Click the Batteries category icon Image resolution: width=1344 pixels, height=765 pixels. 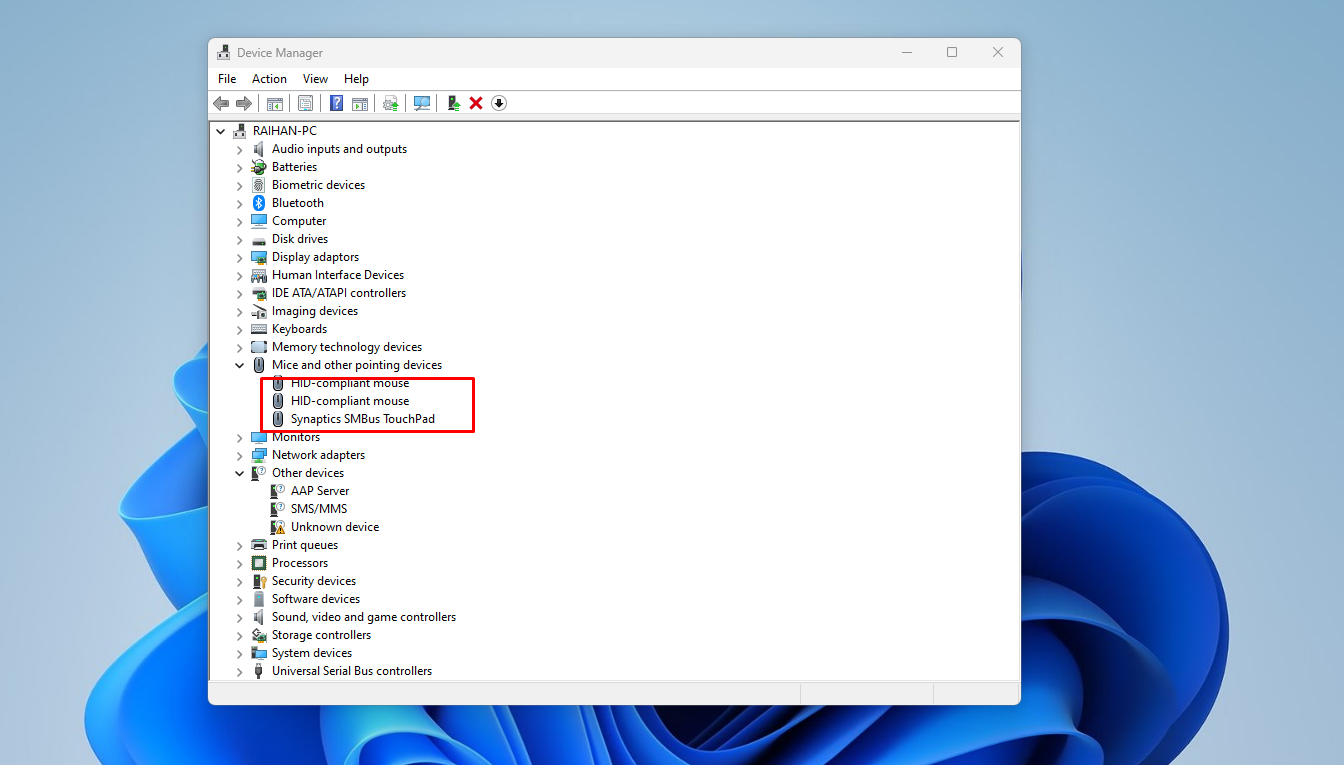coord(259,167)
